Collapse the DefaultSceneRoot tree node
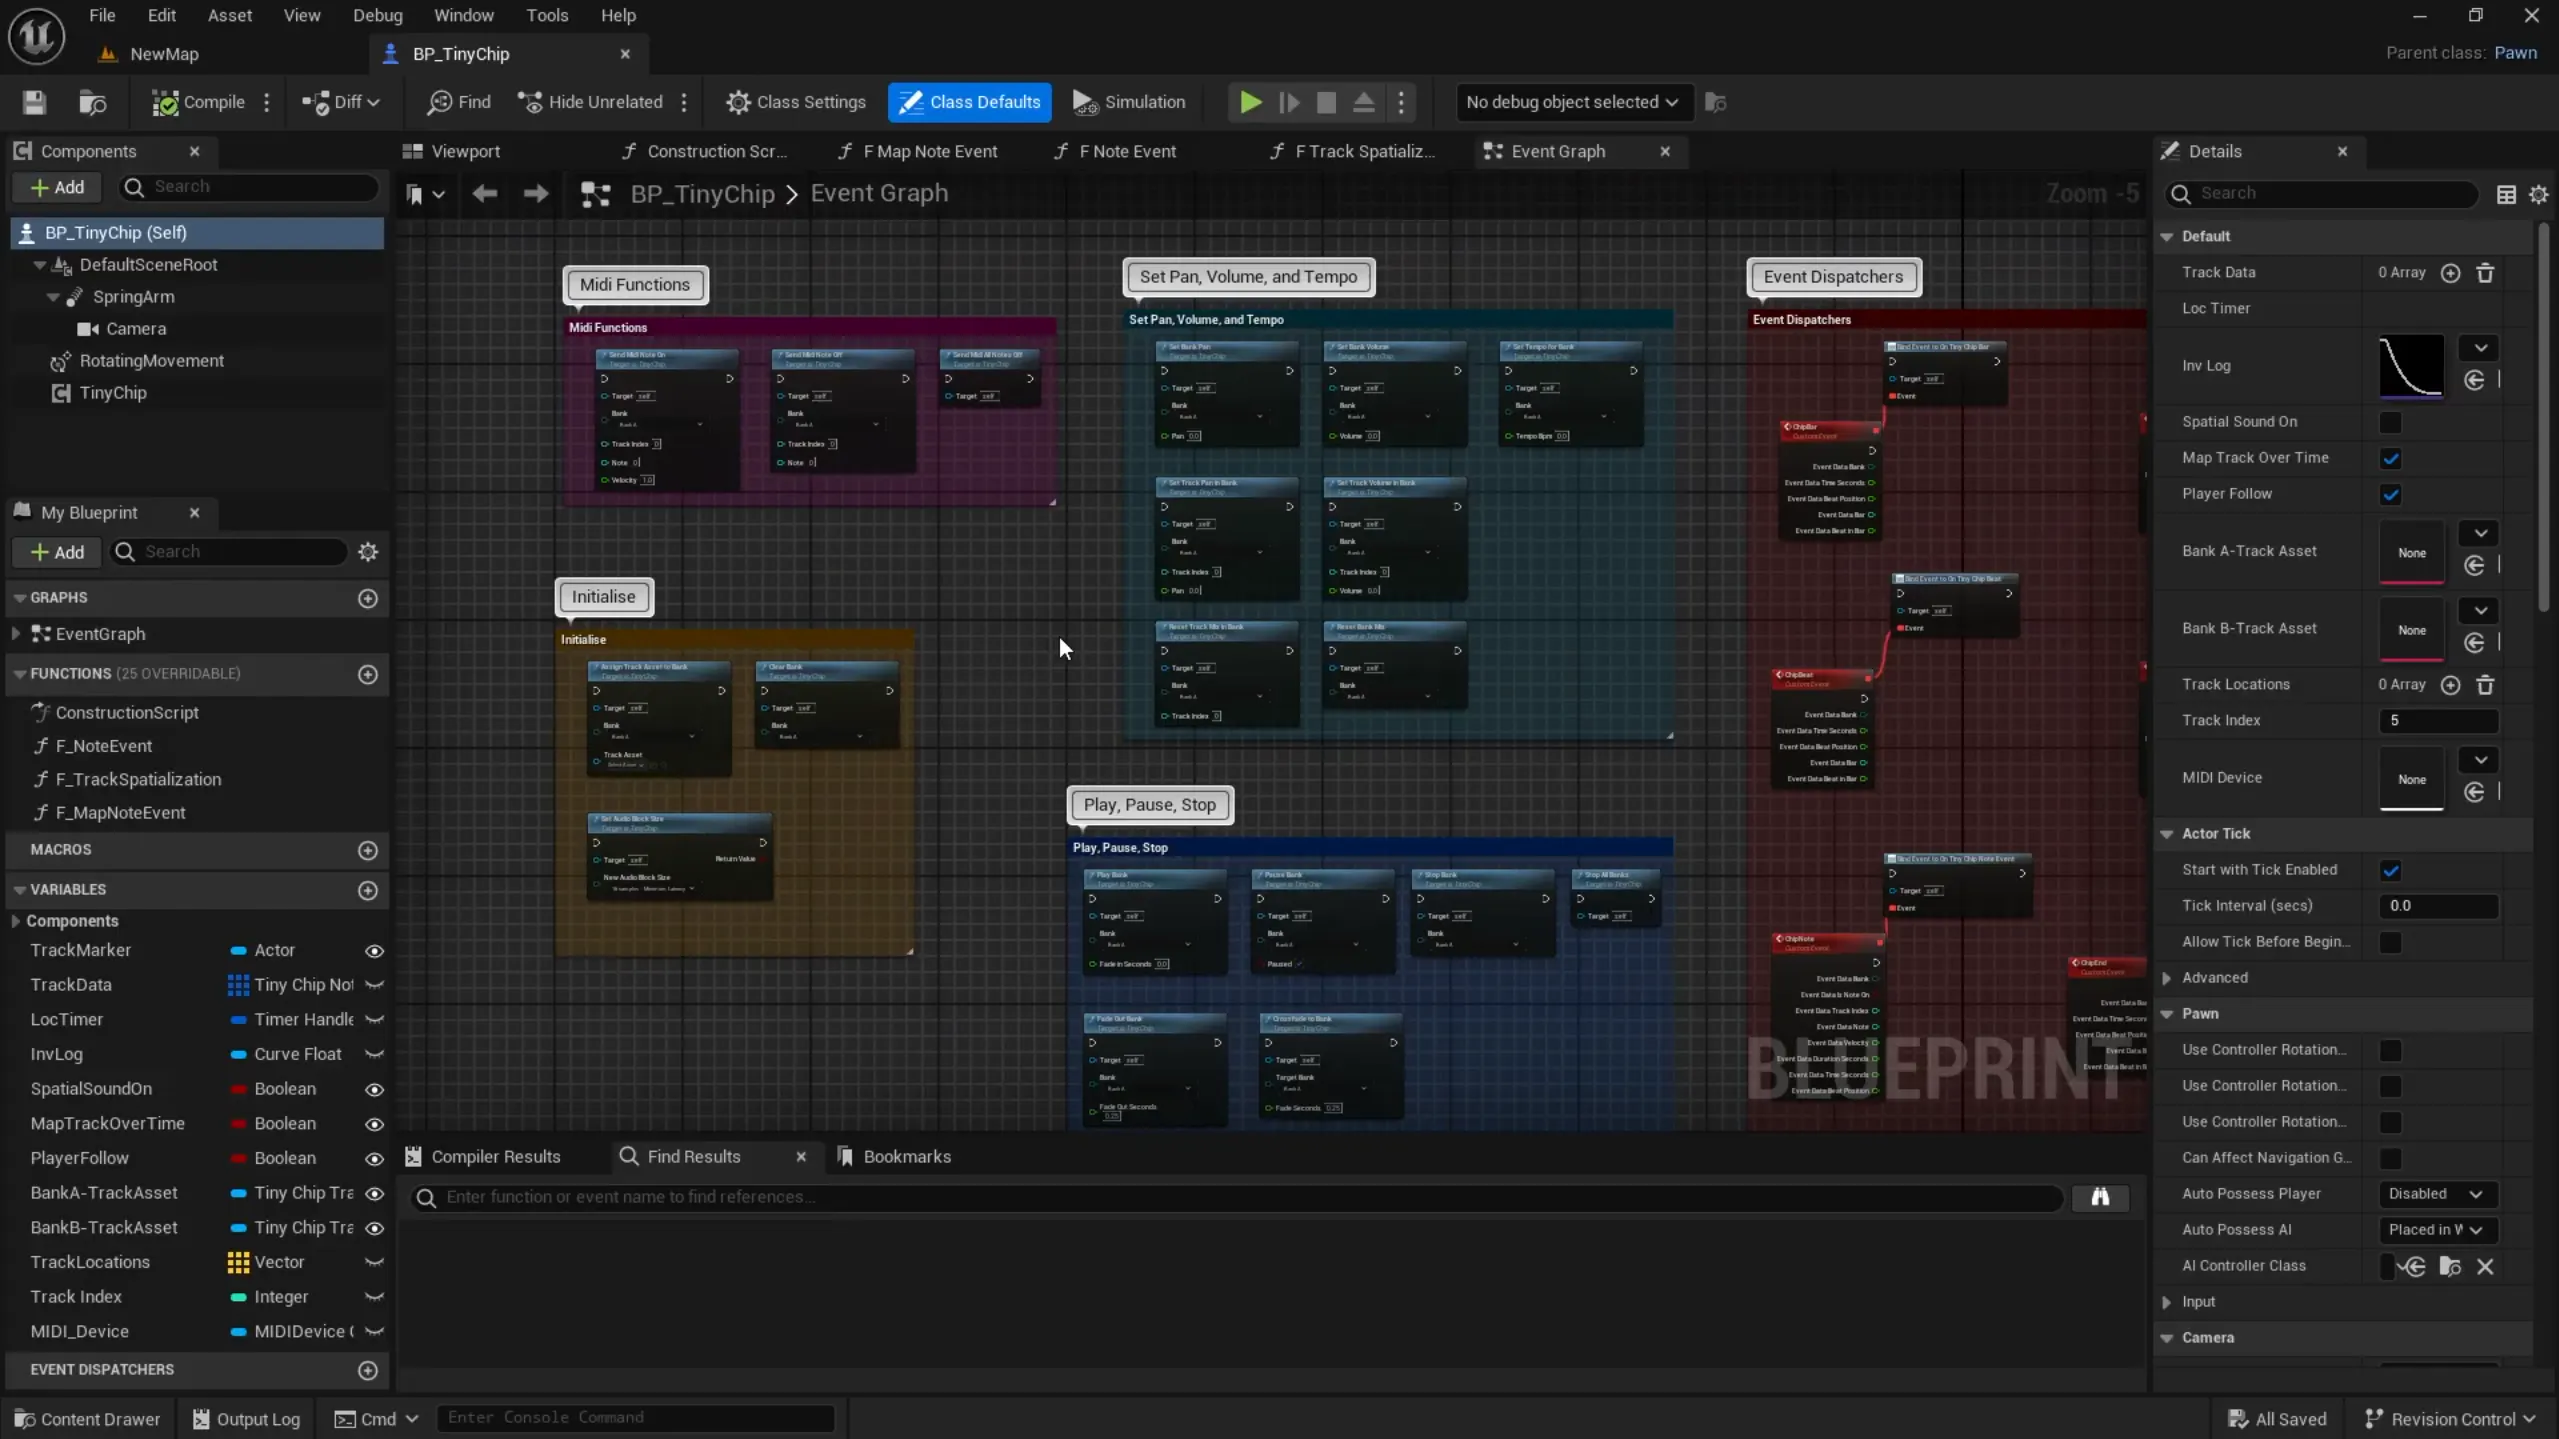The width and height of the screenshot is (2559, 1439). [40, 265]
